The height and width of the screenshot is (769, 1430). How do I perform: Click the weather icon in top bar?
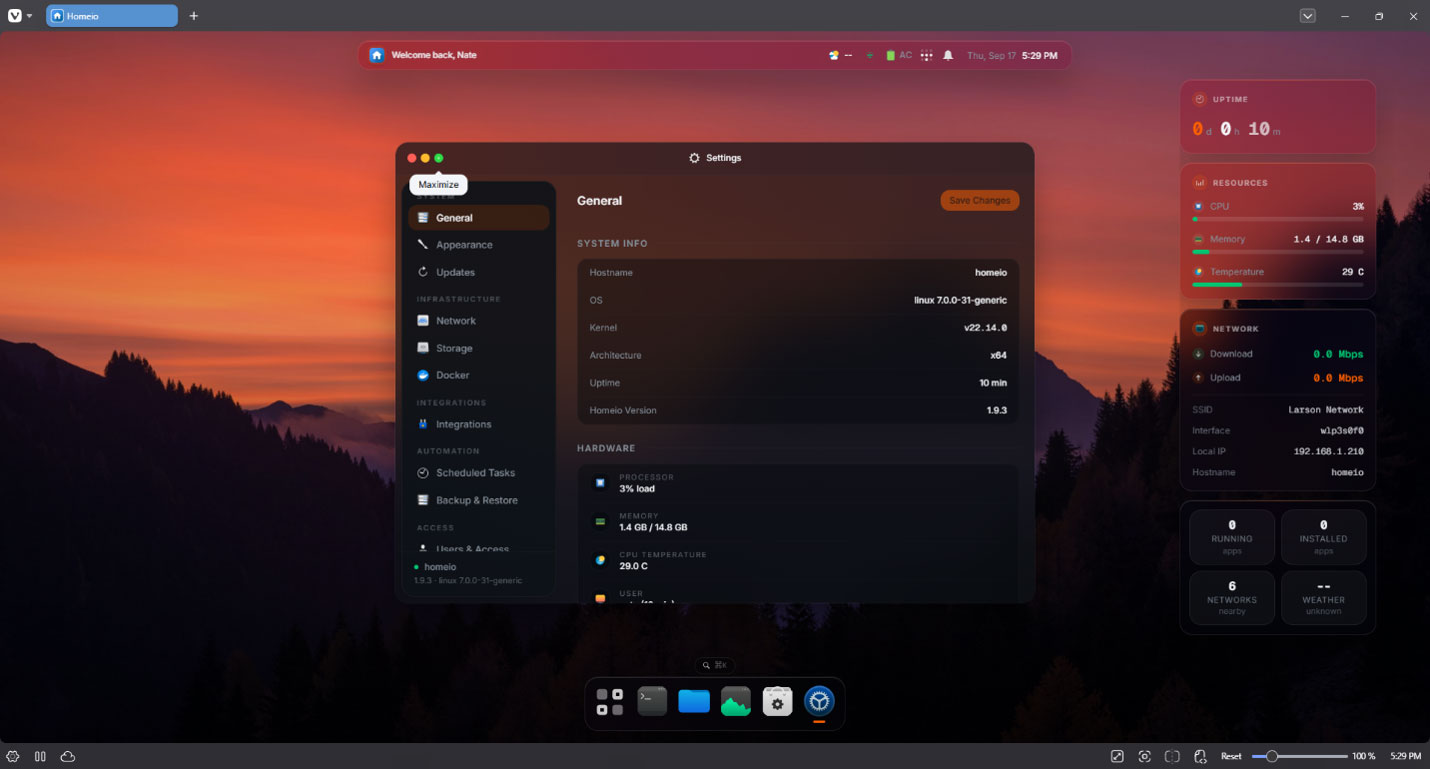click(834, 56)
